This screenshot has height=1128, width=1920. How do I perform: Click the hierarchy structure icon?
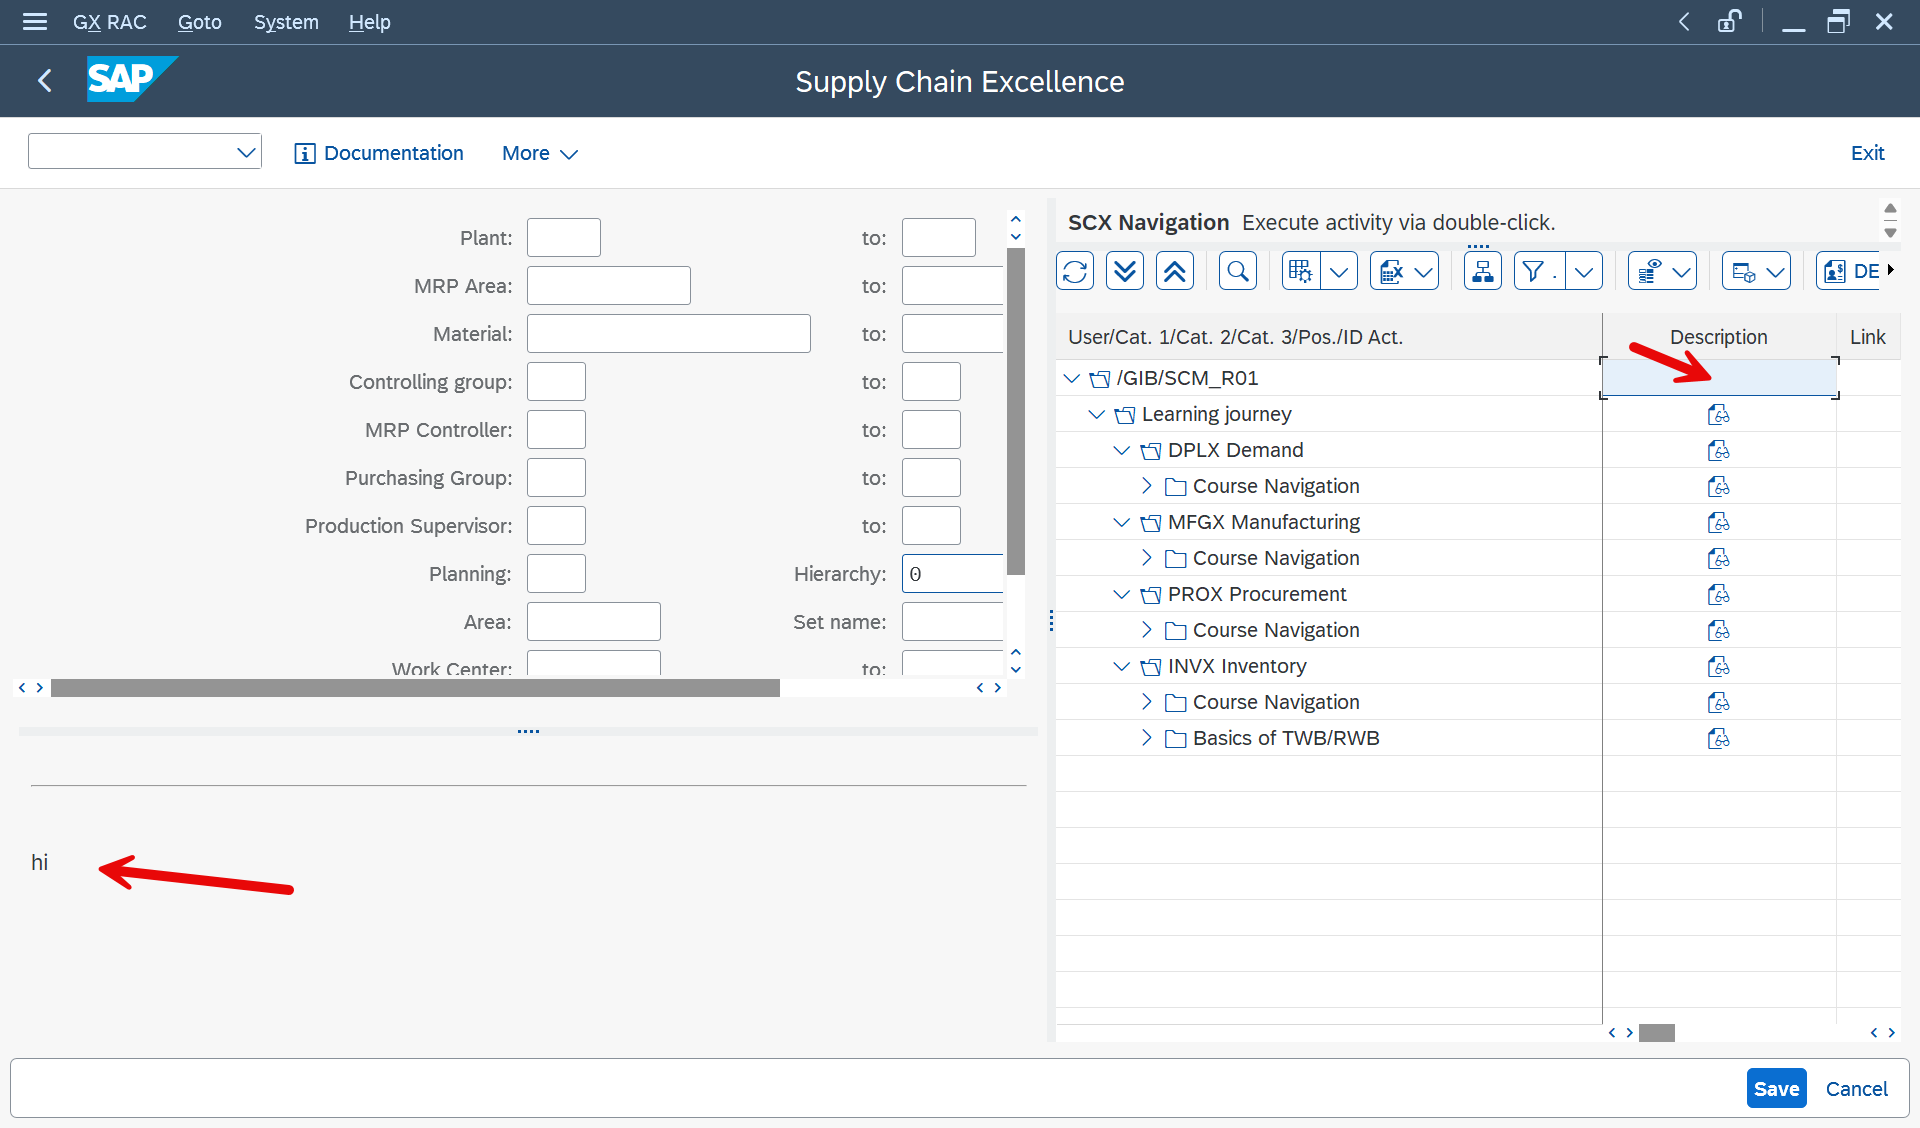(x=1482, y=271)
